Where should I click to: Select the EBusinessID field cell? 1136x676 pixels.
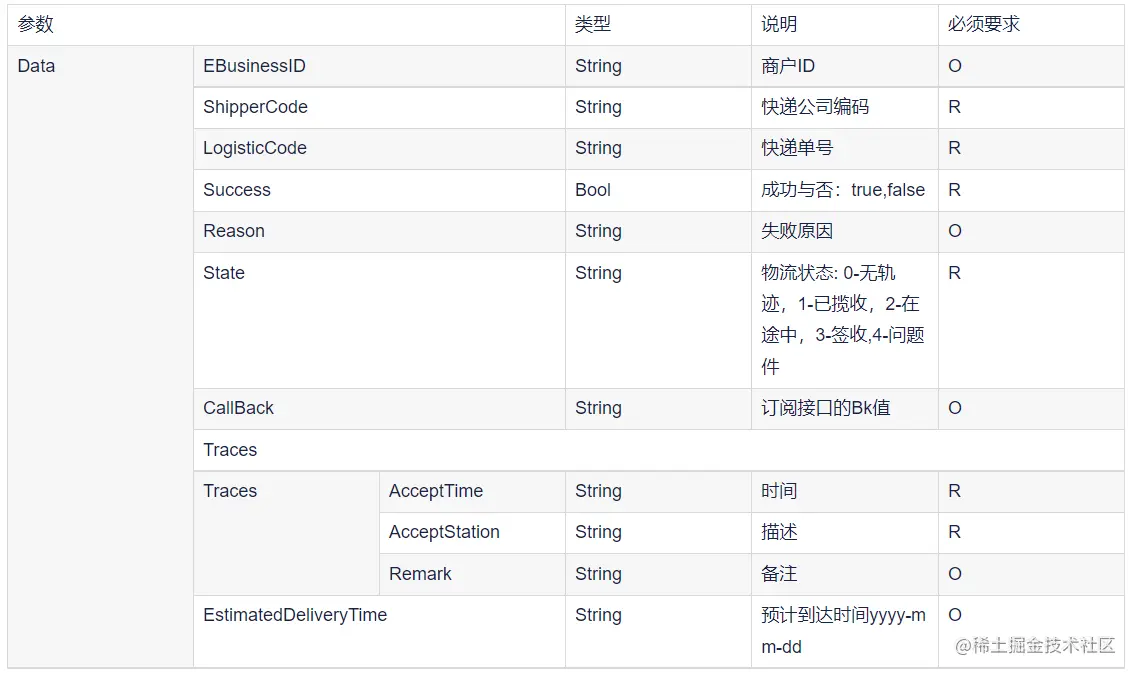(x=254, y=66)
